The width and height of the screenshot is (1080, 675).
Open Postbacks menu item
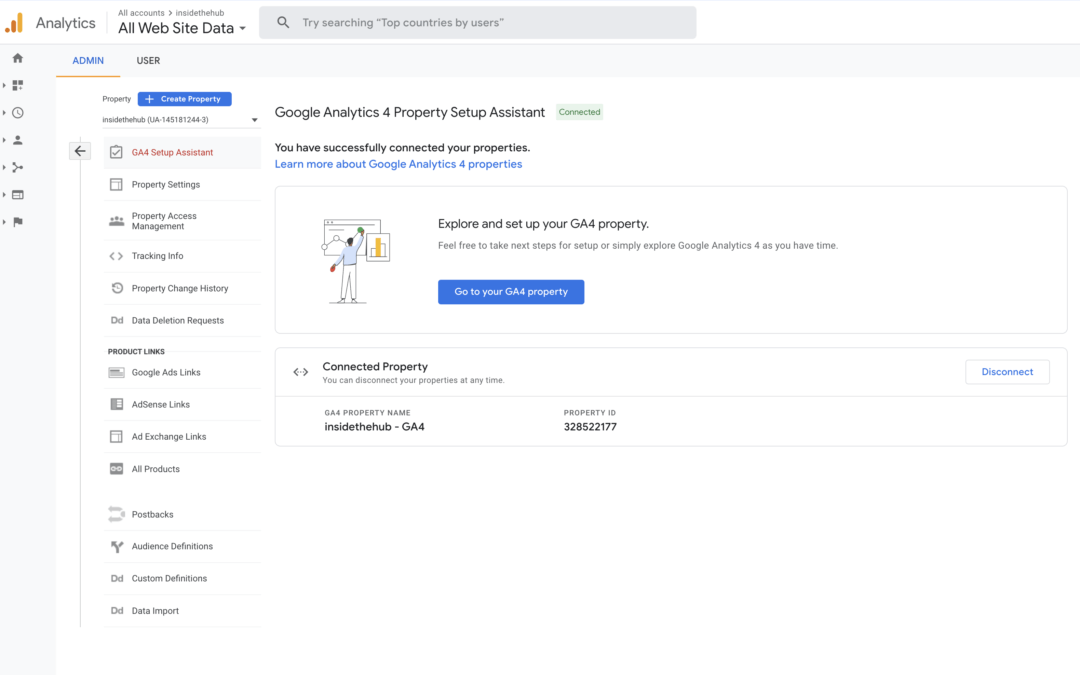click(x=183, y=515)
